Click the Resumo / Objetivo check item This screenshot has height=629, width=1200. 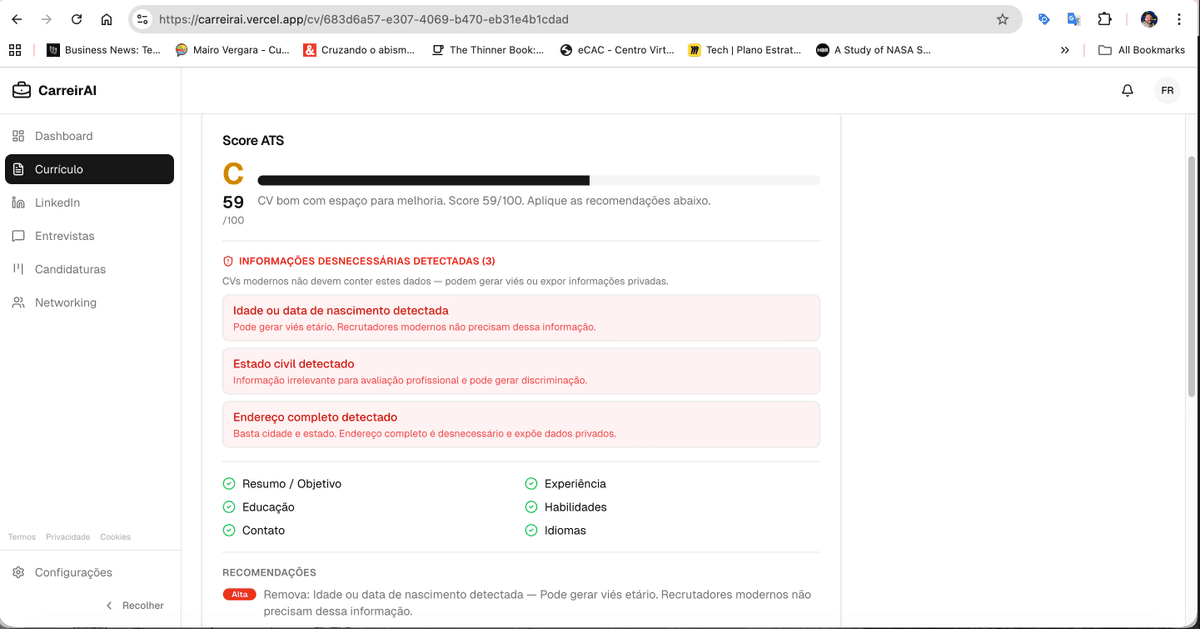point(291,484)
